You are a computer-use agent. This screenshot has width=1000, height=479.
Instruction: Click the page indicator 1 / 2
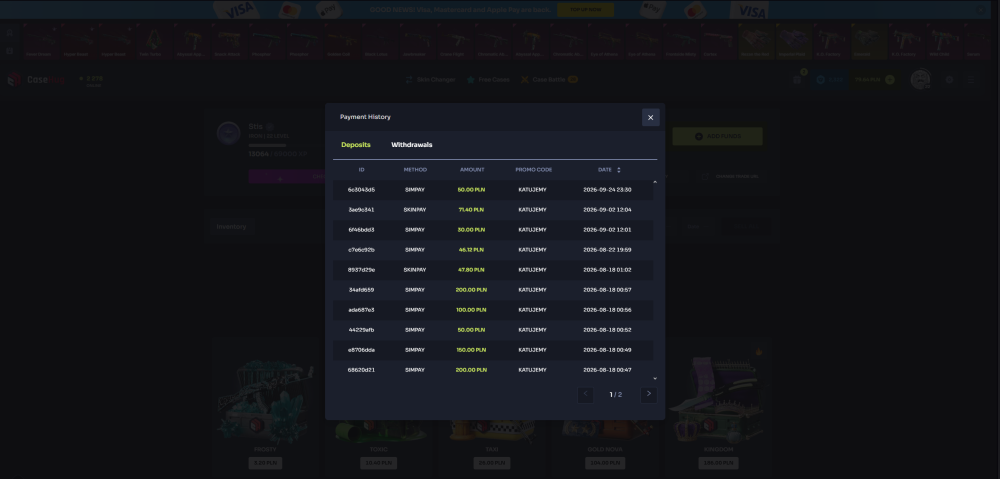pyautogui.click(x=615, y=395)
